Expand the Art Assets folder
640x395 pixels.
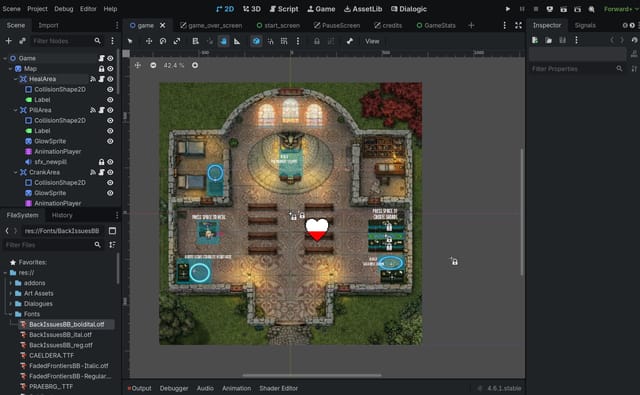point(11,293)
